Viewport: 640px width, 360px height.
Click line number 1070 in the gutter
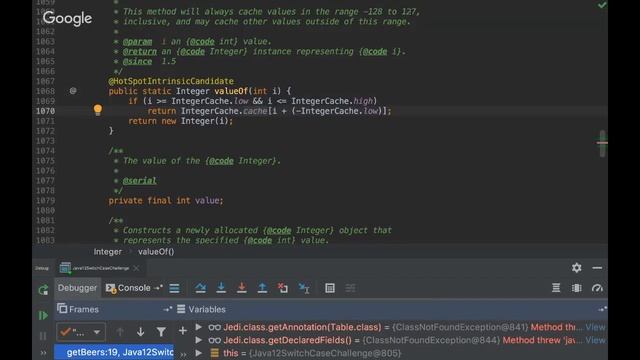[x=45, y=111]
